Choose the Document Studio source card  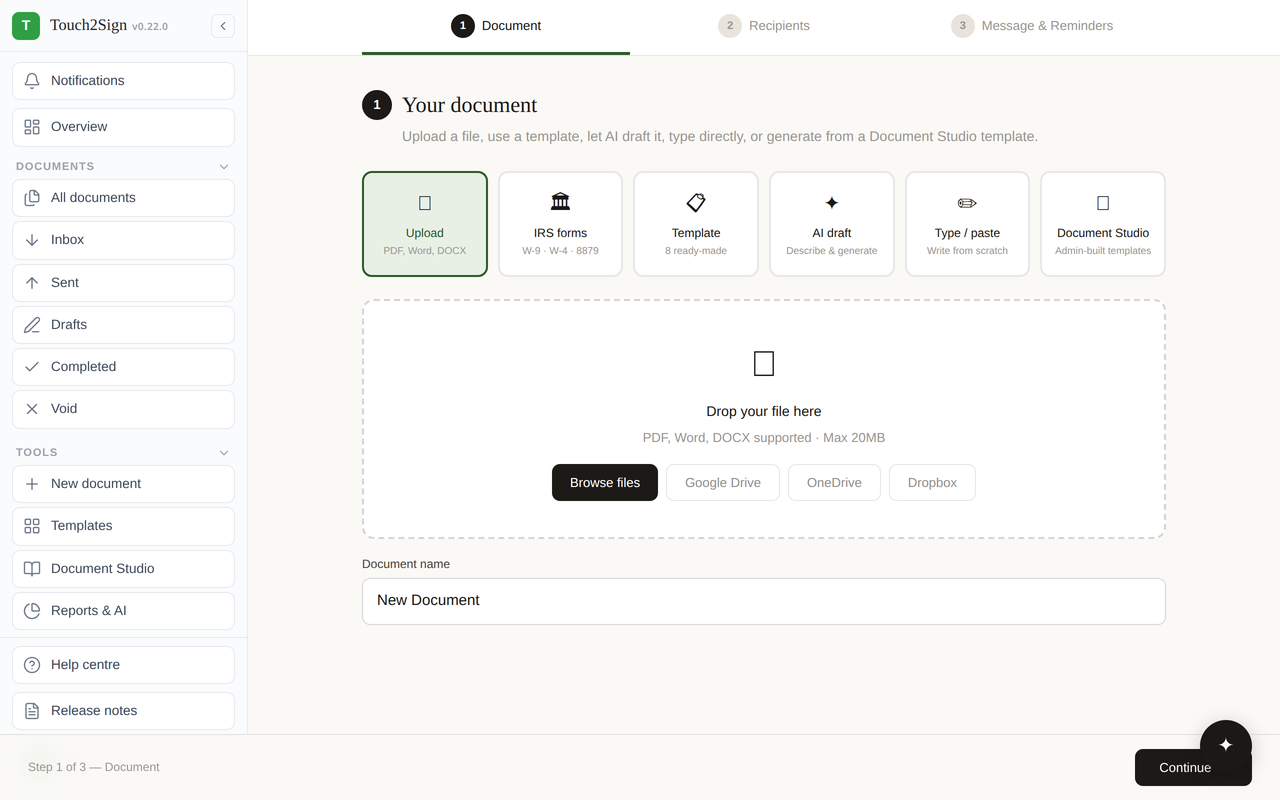coord(1103,224)
